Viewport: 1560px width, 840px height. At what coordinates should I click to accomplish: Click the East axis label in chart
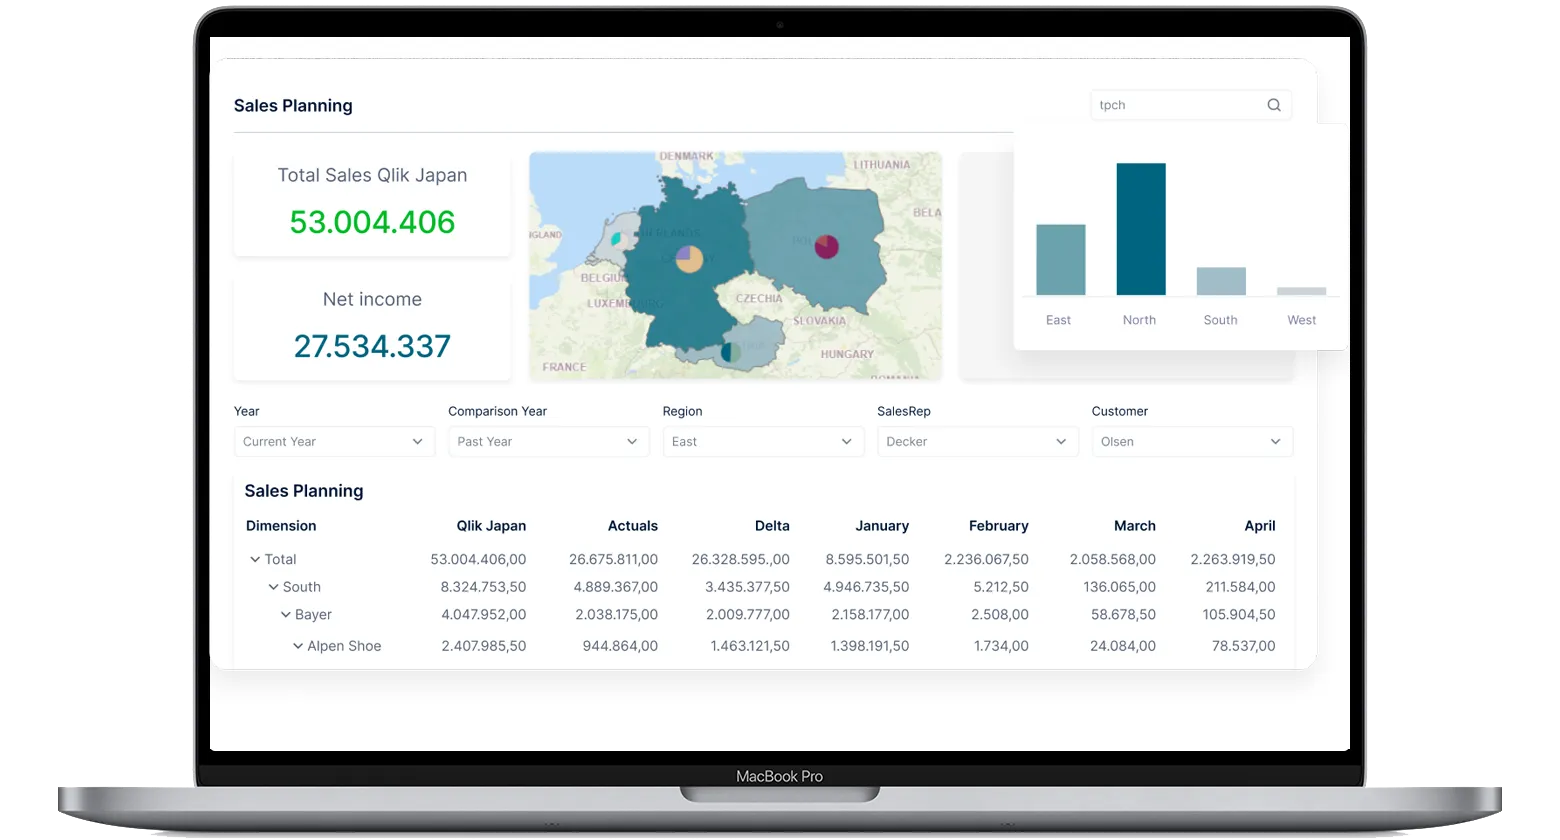[x=1058, y=320]
